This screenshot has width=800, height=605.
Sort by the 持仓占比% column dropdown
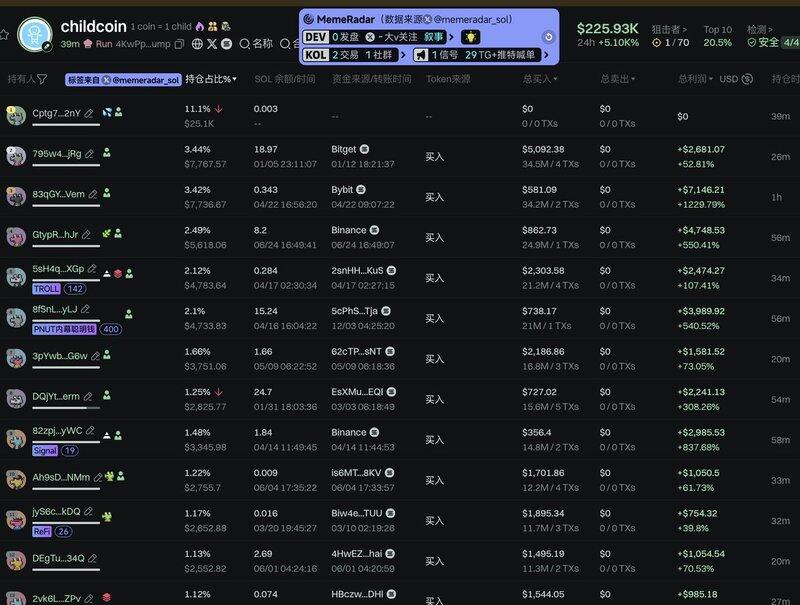pos(210,79)
